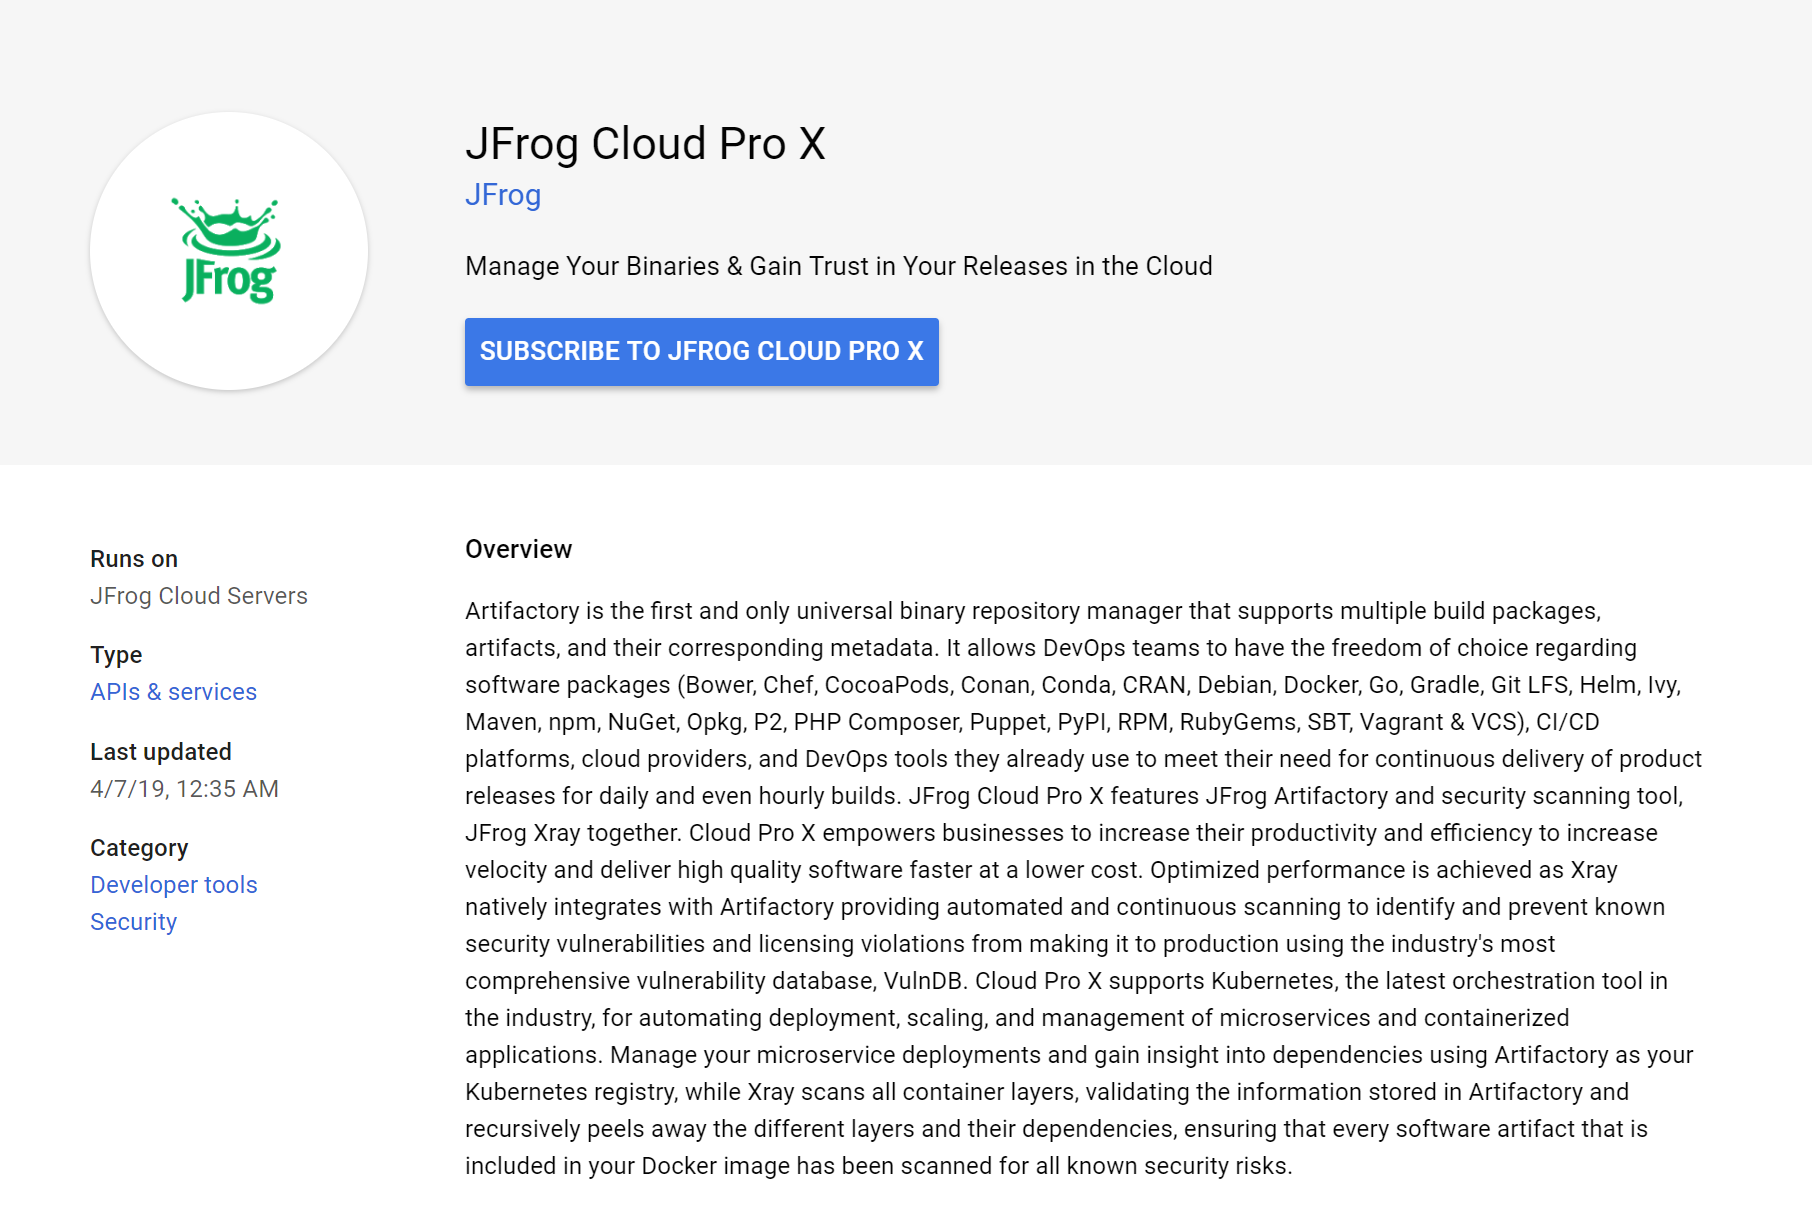Click Subscribe to JFrog Cloud Pro X
This screenshot has height=1212, width=1812.
[x=701, y=351]
